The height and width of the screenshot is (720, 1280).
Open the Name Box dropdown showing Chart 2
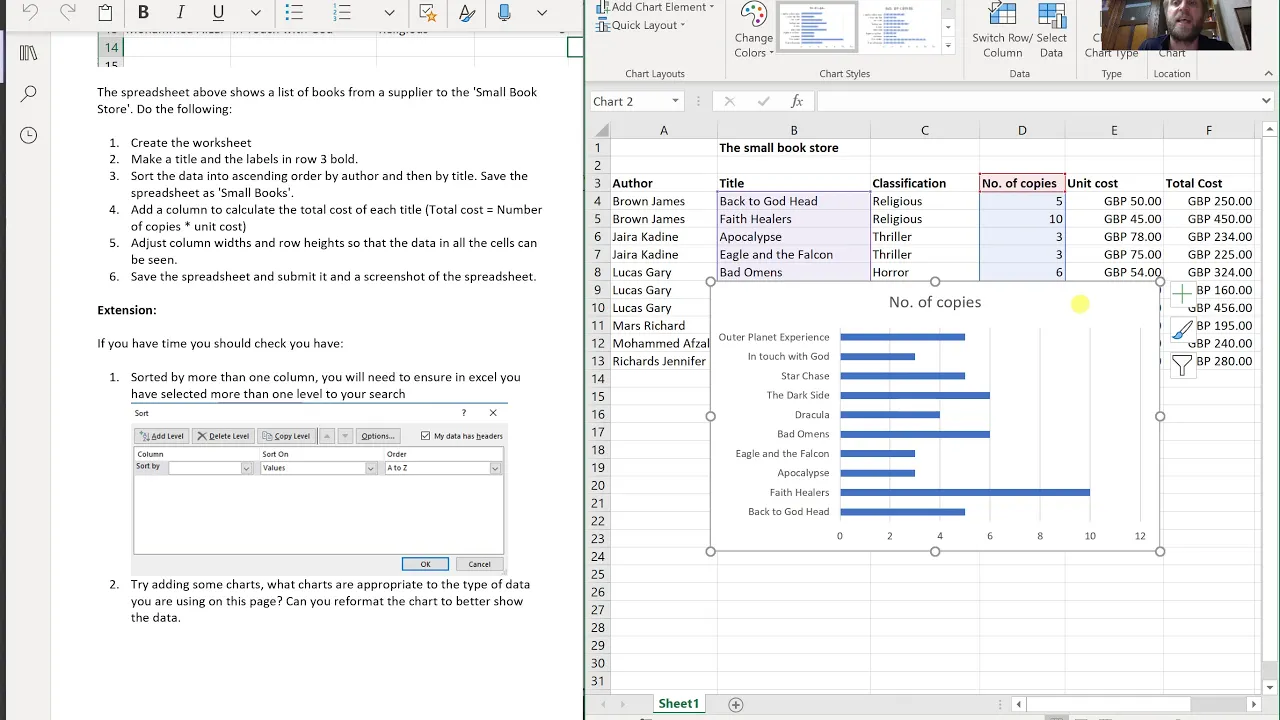click(x=675, y=101)
